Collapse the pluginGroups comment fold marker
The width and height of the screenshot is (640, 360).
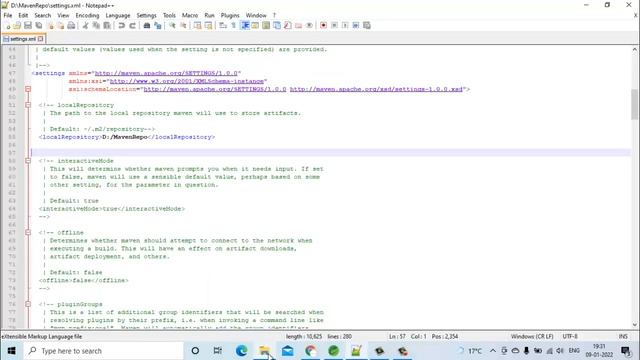[28, 304]
